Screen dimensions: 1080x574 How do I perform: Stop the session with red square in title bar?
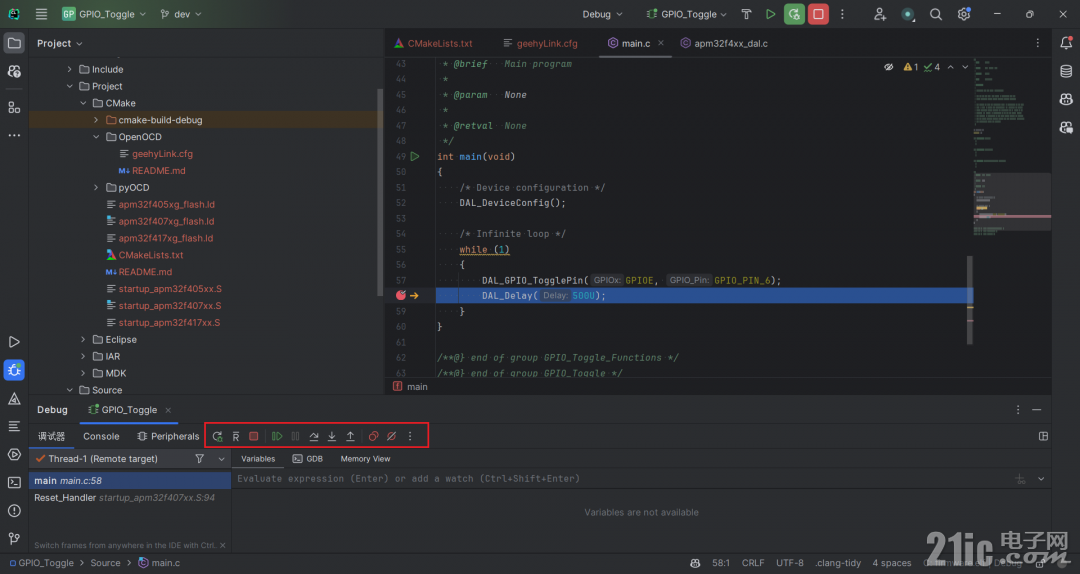pyautogui.click(x=818, y=14)
